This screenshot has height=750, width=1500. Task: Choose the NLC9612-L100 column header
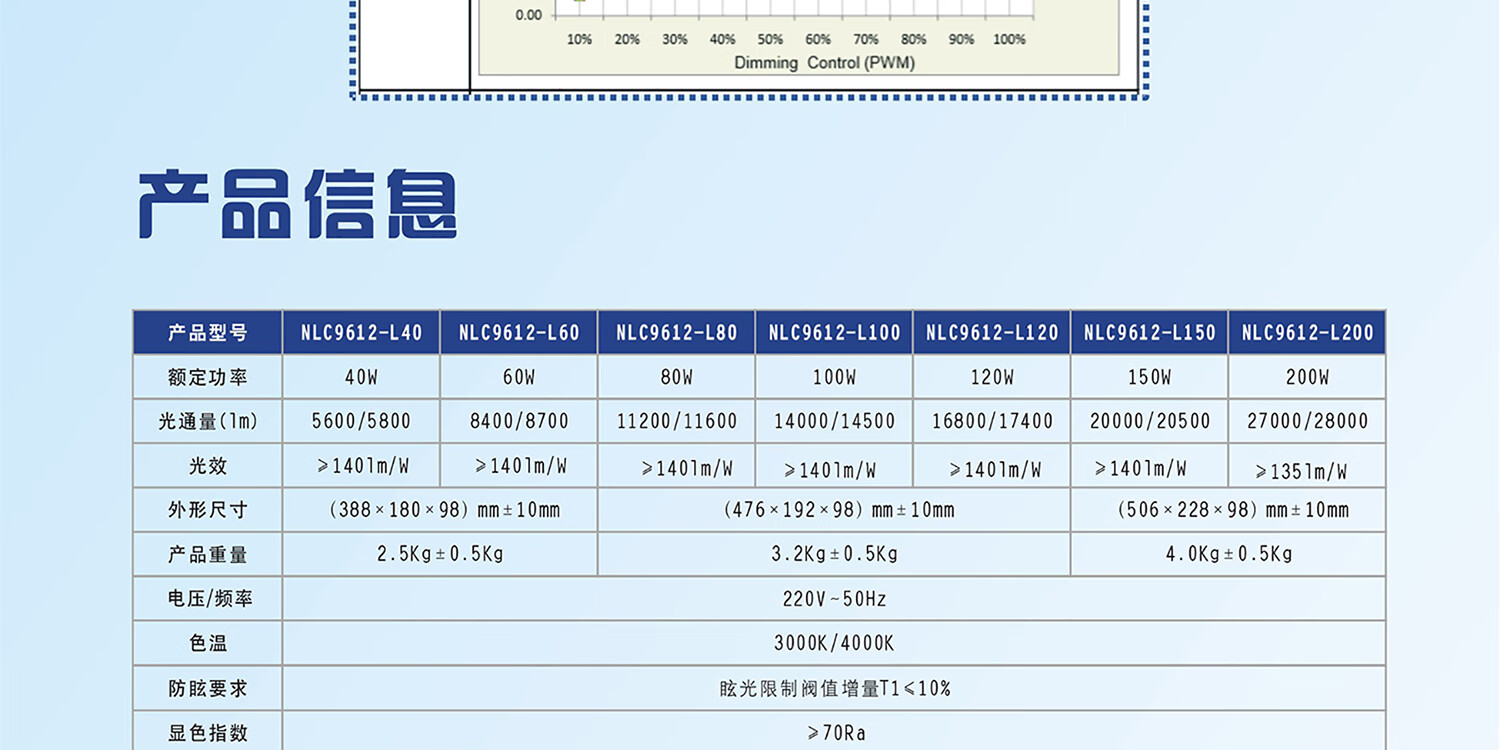tap(834, 333)
